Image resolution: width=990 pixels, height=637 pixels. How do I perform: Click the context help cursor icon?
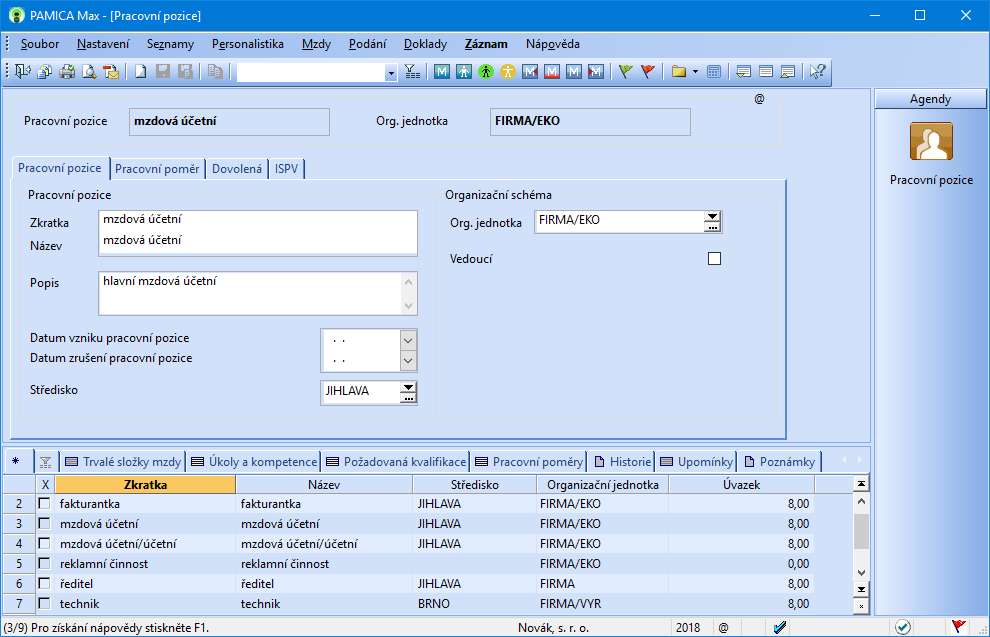point(817,72)
